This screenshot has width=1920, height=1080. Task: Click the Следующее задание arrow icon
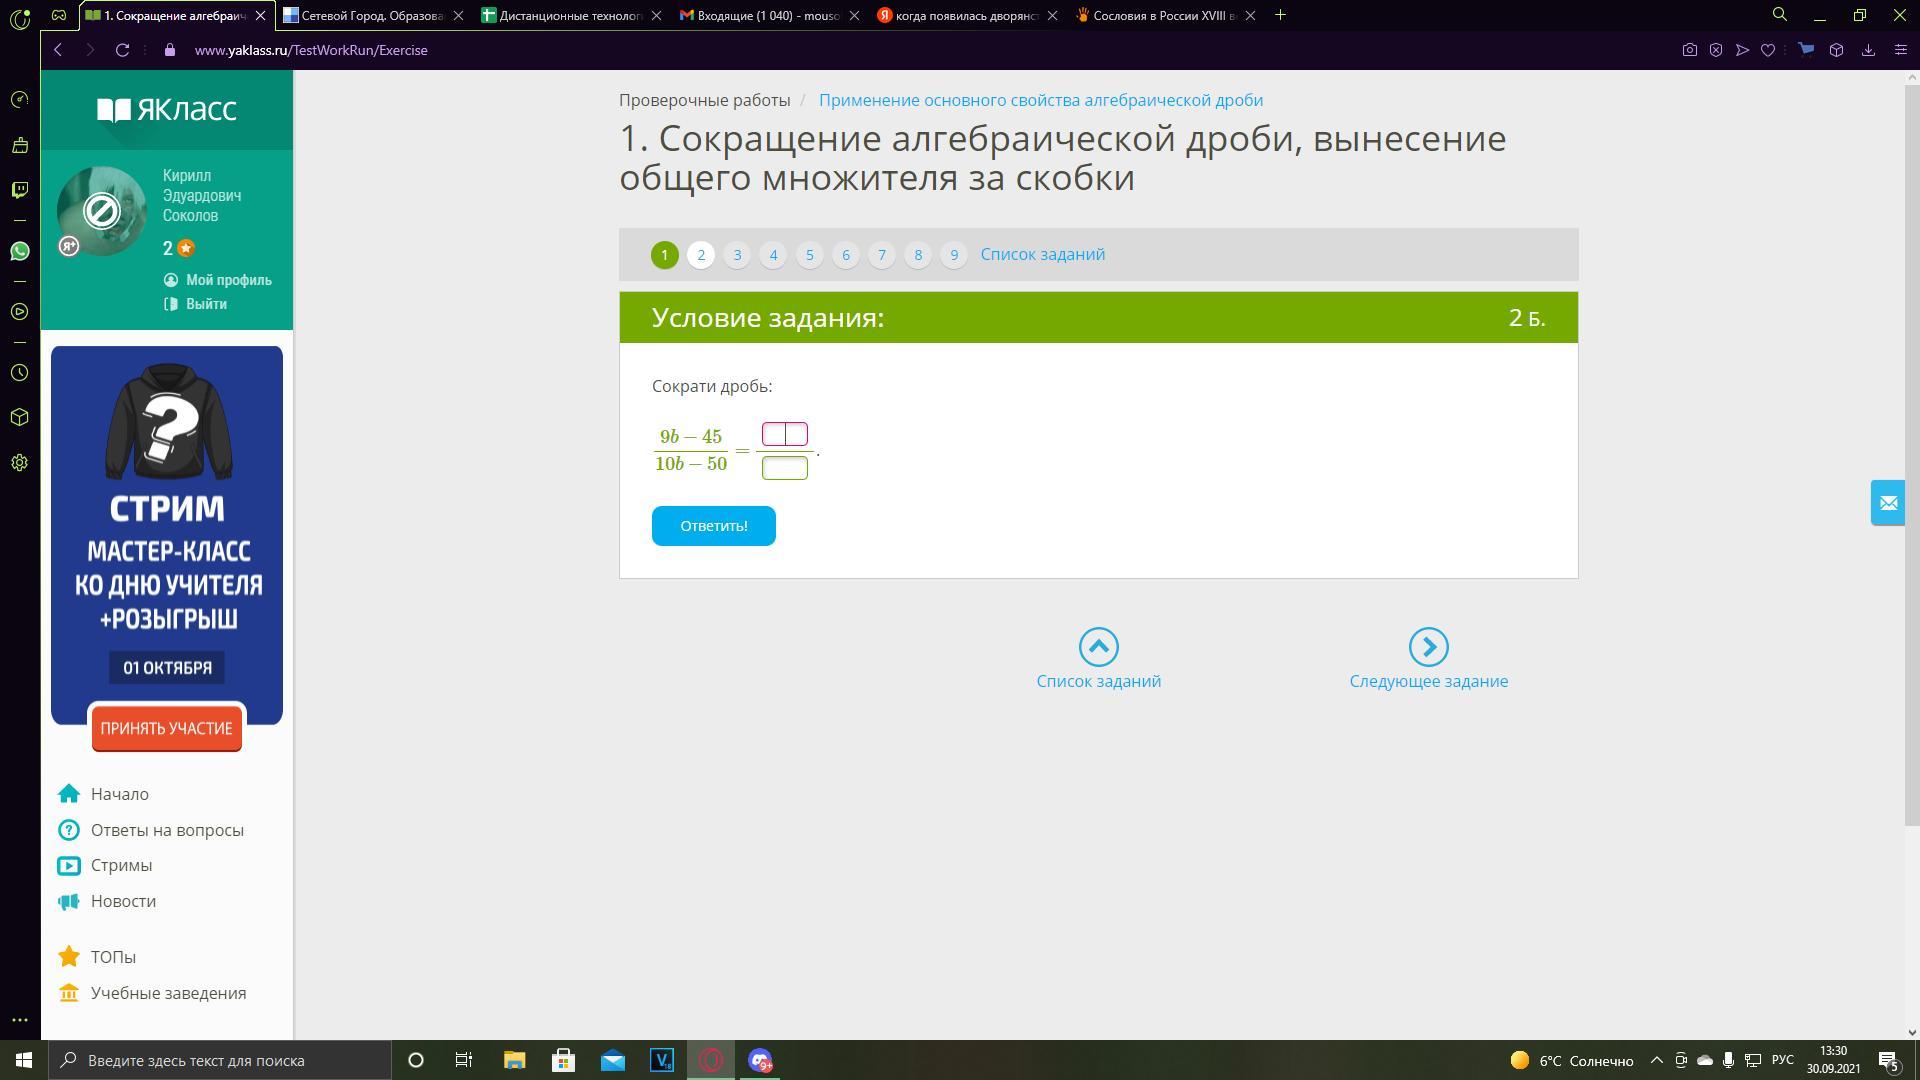click(1428, 647)
